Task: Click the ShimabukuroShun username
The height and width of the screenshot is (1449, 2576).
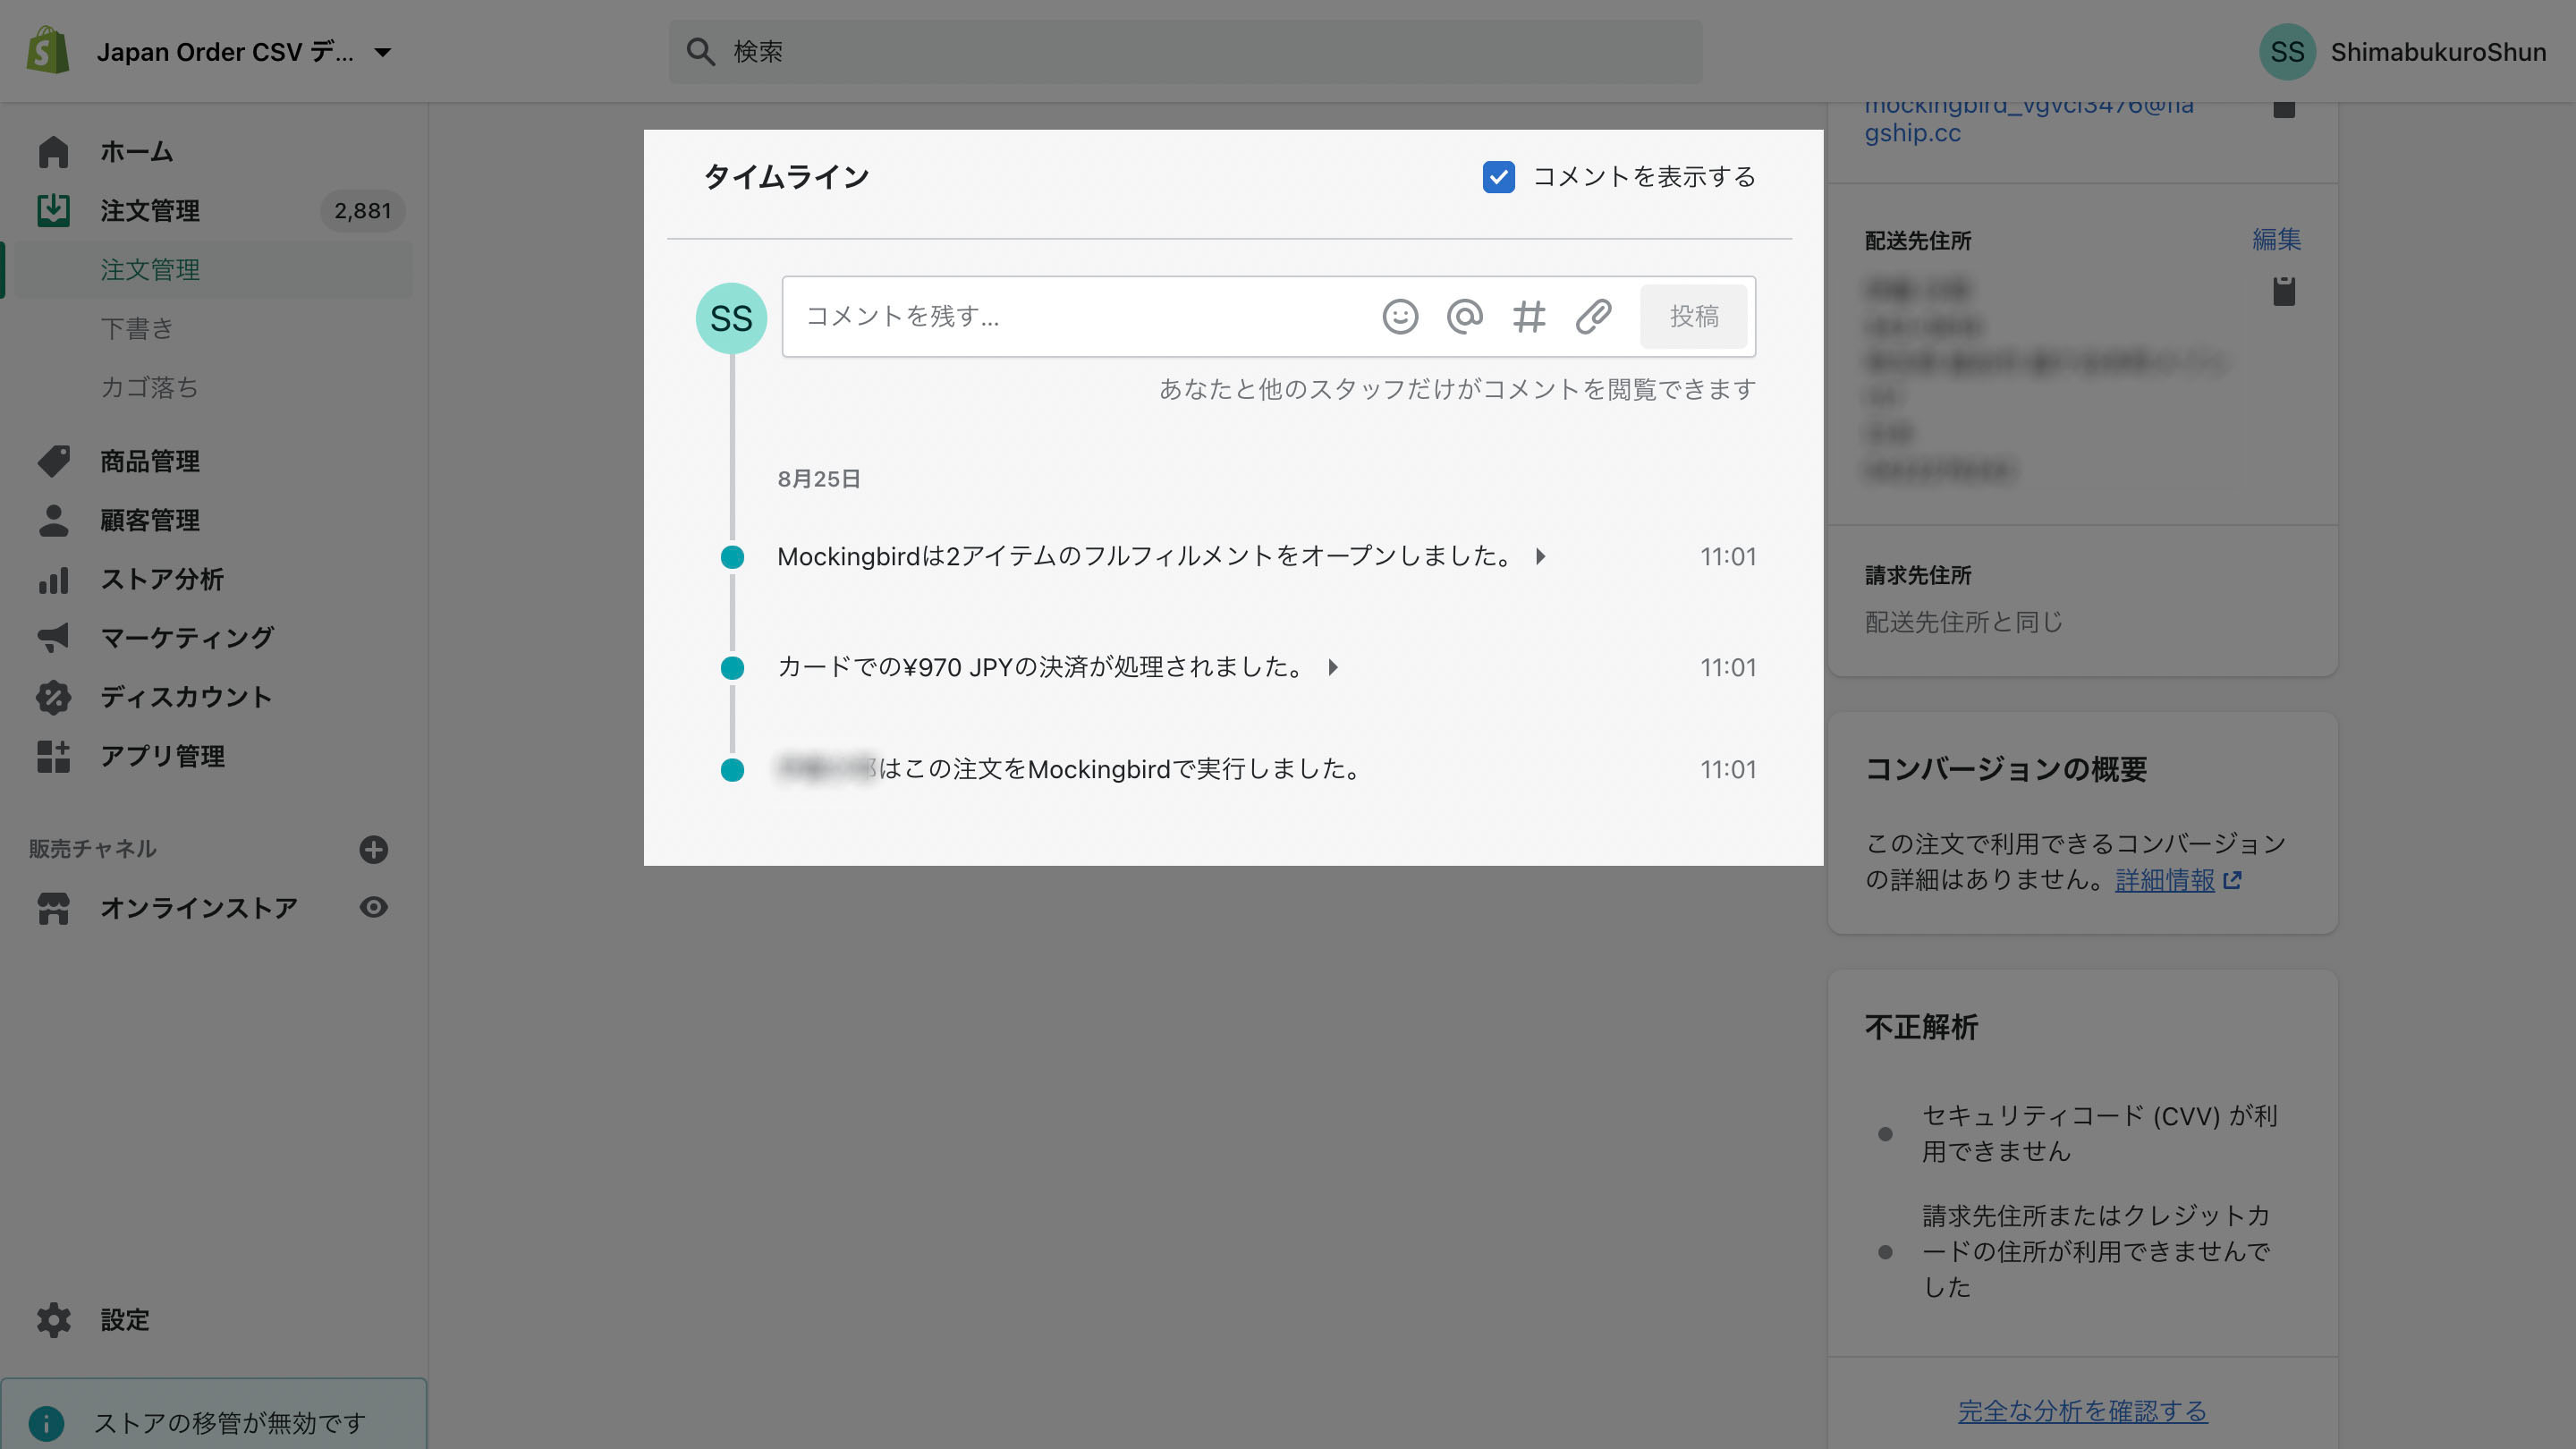Action: pos(2438,52)
